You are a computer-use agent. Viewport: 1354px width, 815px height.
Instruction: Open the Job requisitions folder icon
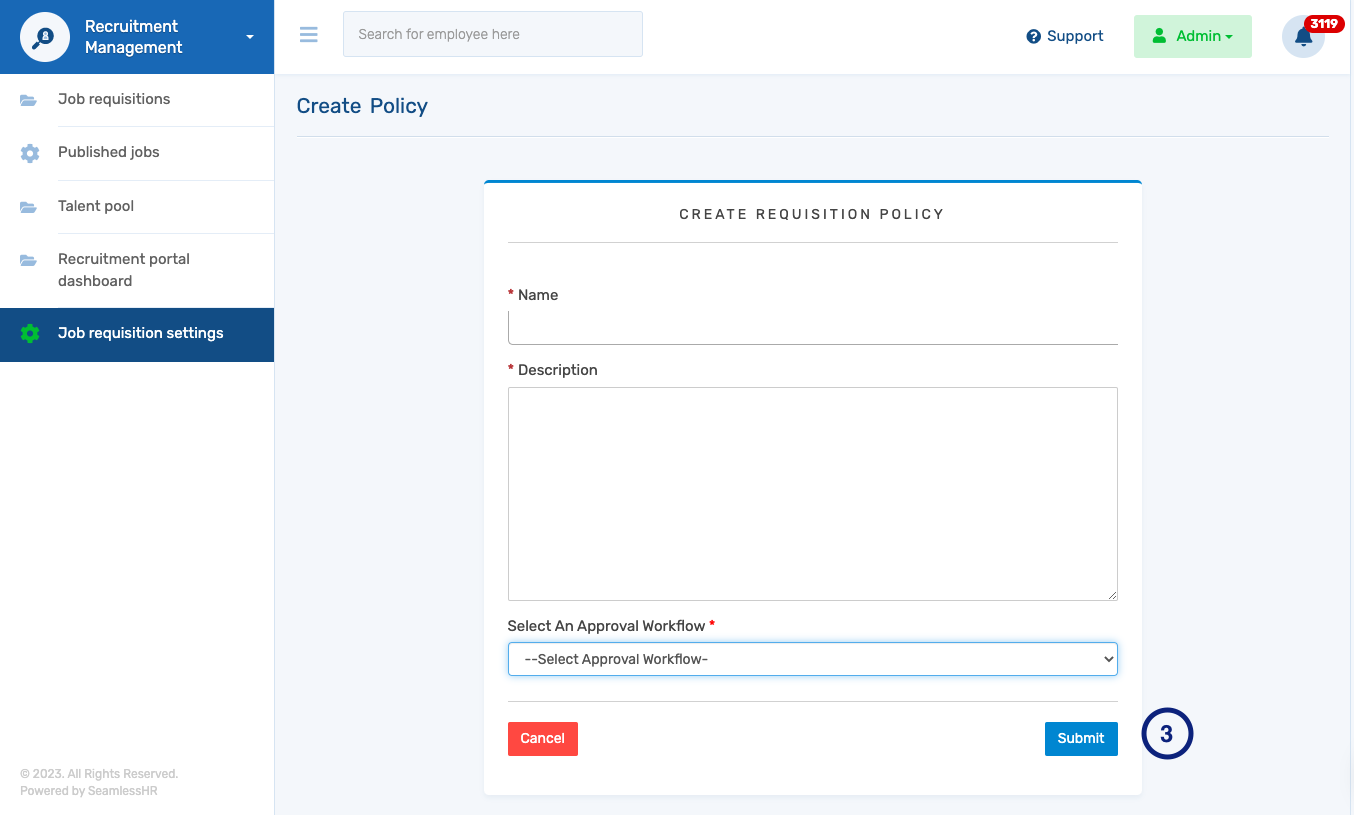(x=29, y=98)
